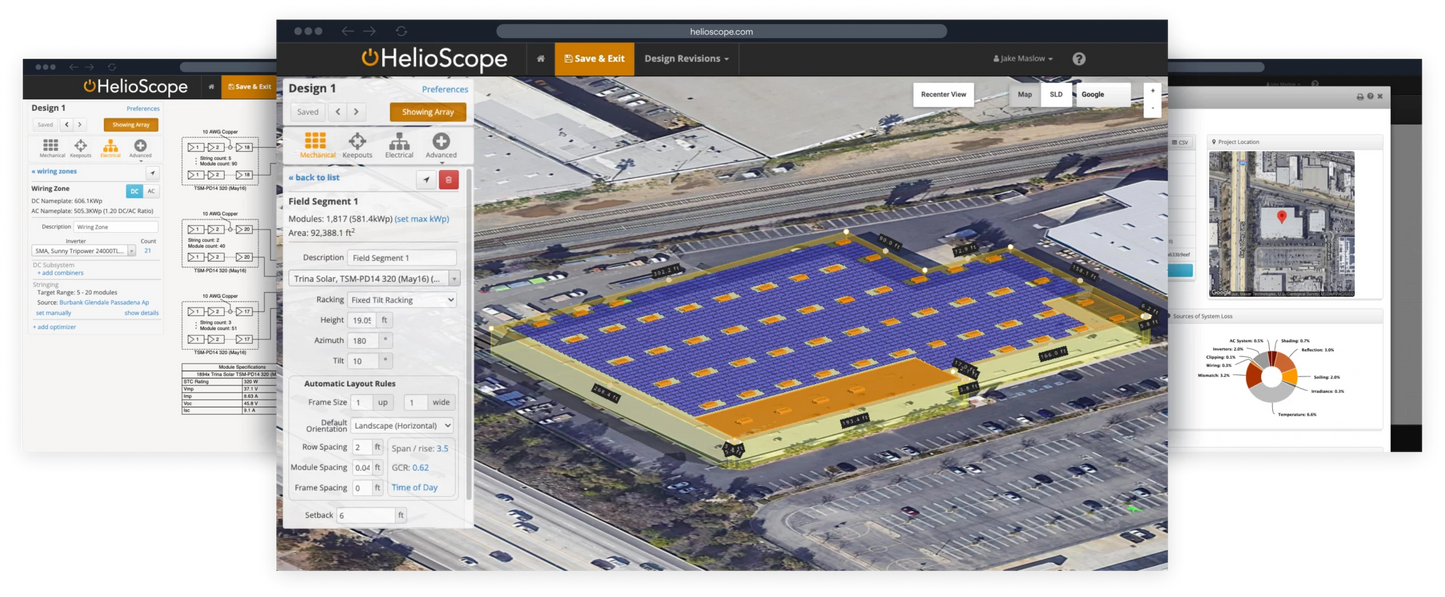Click the home icon in the front HelioScope navbar
1445x597 pixels.
[x=541, y=59]
